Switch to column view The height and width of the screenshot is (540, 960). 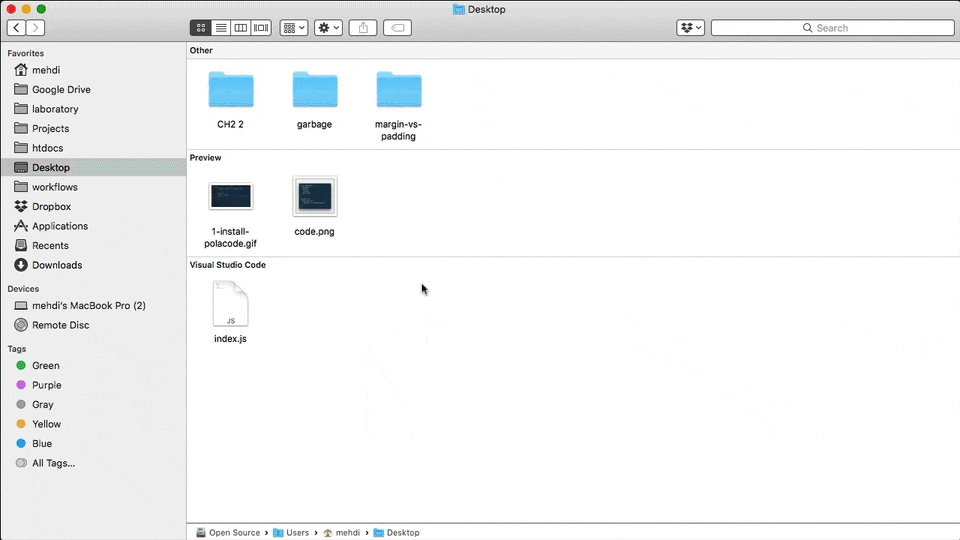coord(241,28)
